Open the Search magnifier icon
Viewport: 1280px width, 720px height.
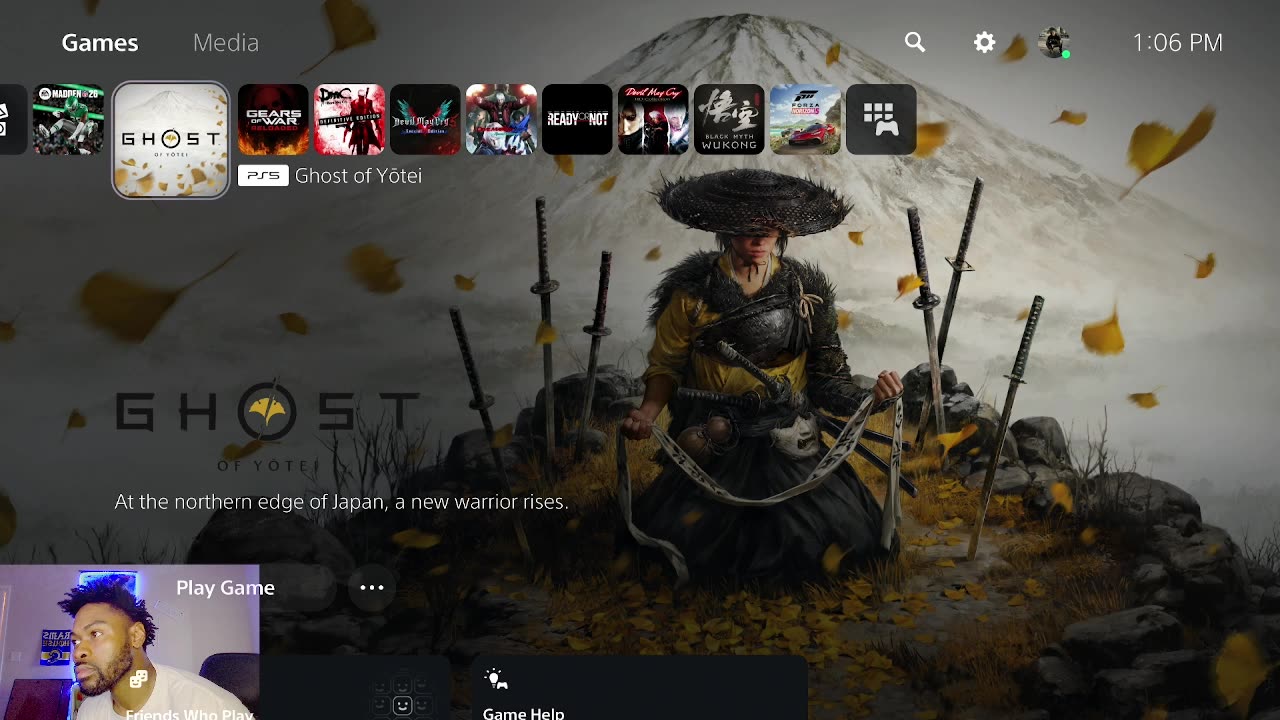[915, 42]
